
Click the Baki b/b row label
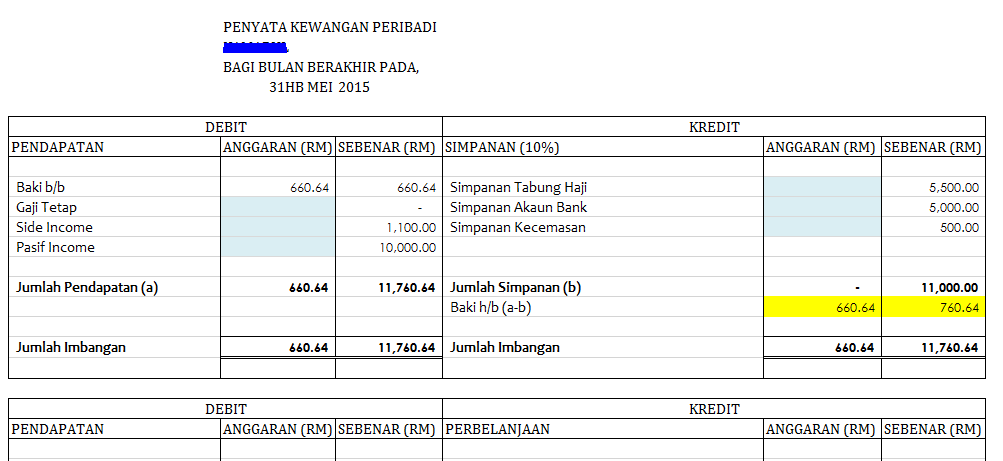pyautogui.click(x=40, y=187)
